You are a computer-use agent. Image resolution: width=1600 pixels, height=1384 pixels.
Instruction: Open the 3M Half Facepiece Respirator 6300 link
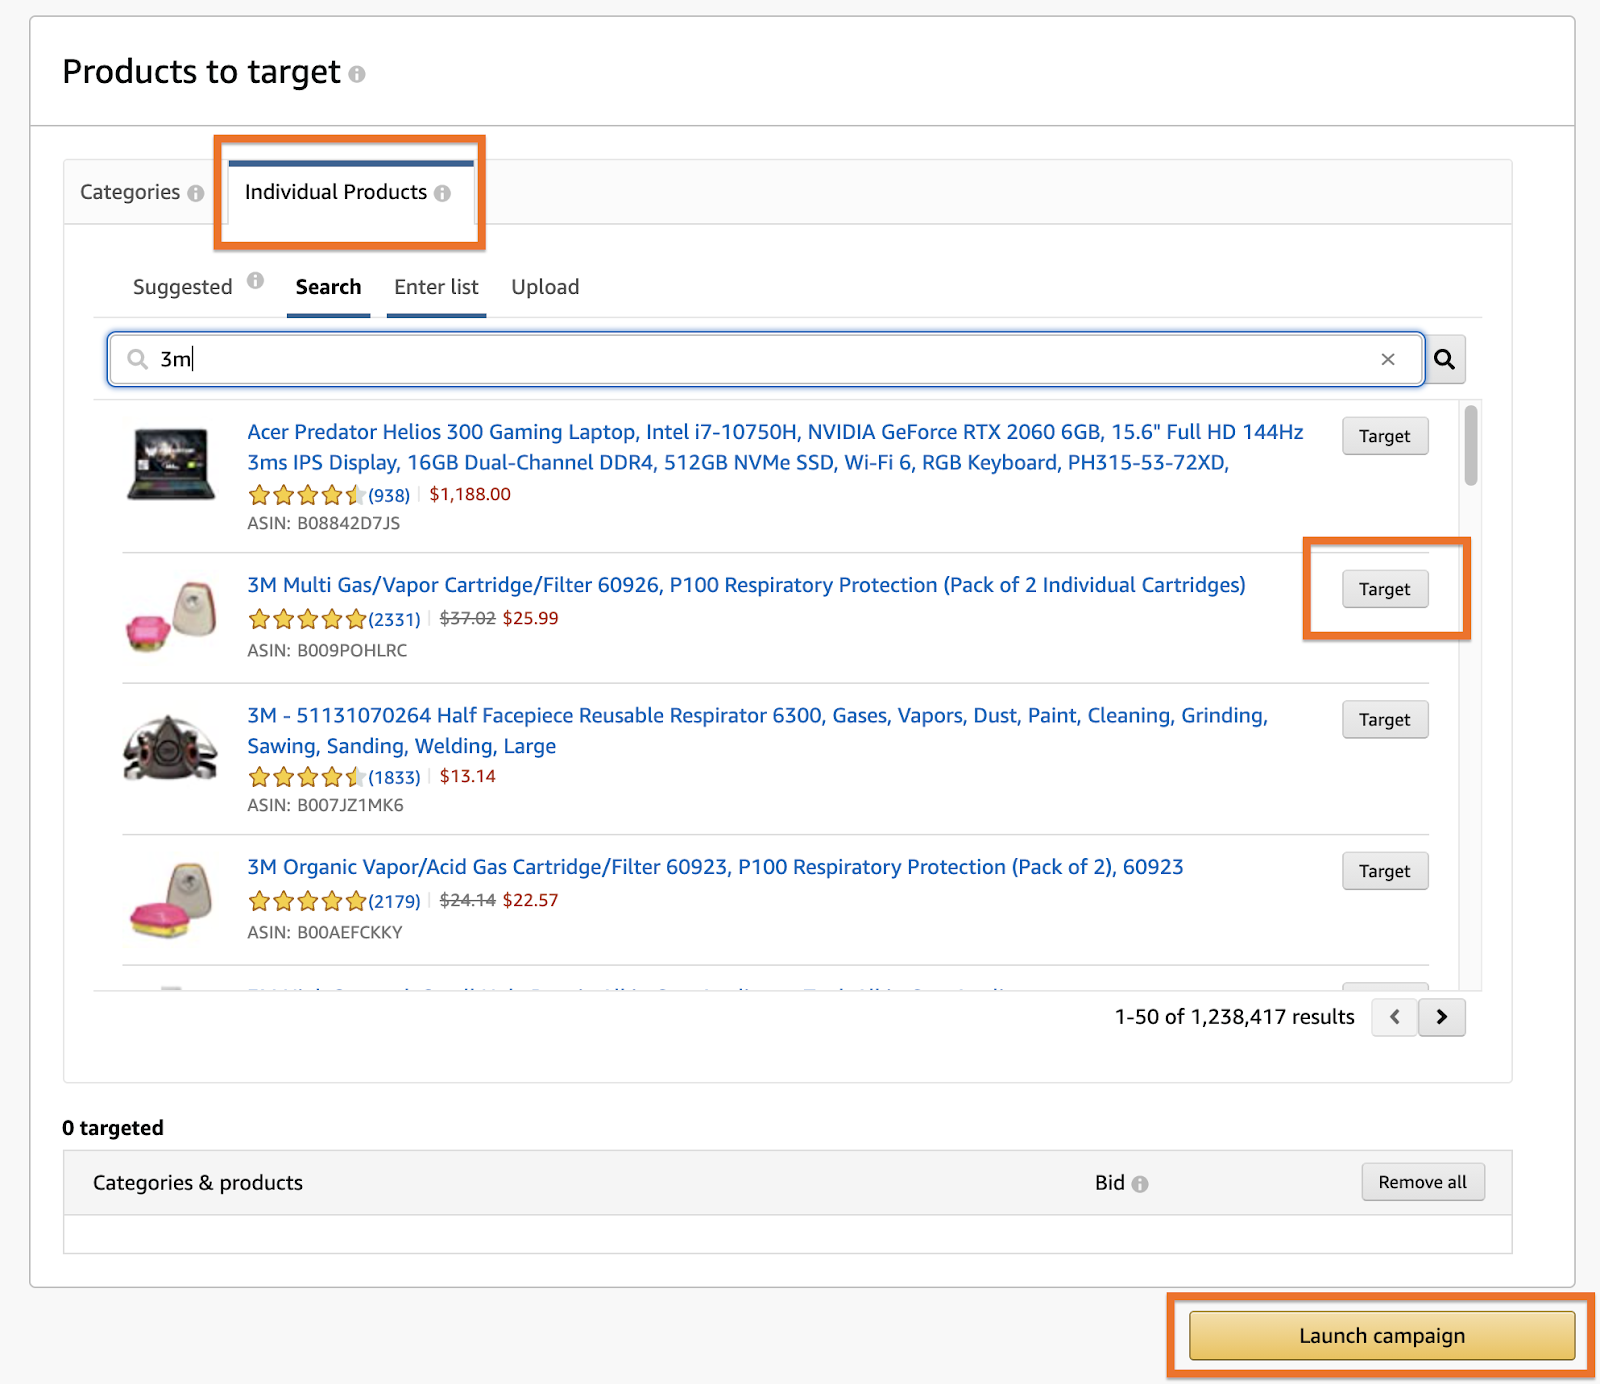pos(757,730)
